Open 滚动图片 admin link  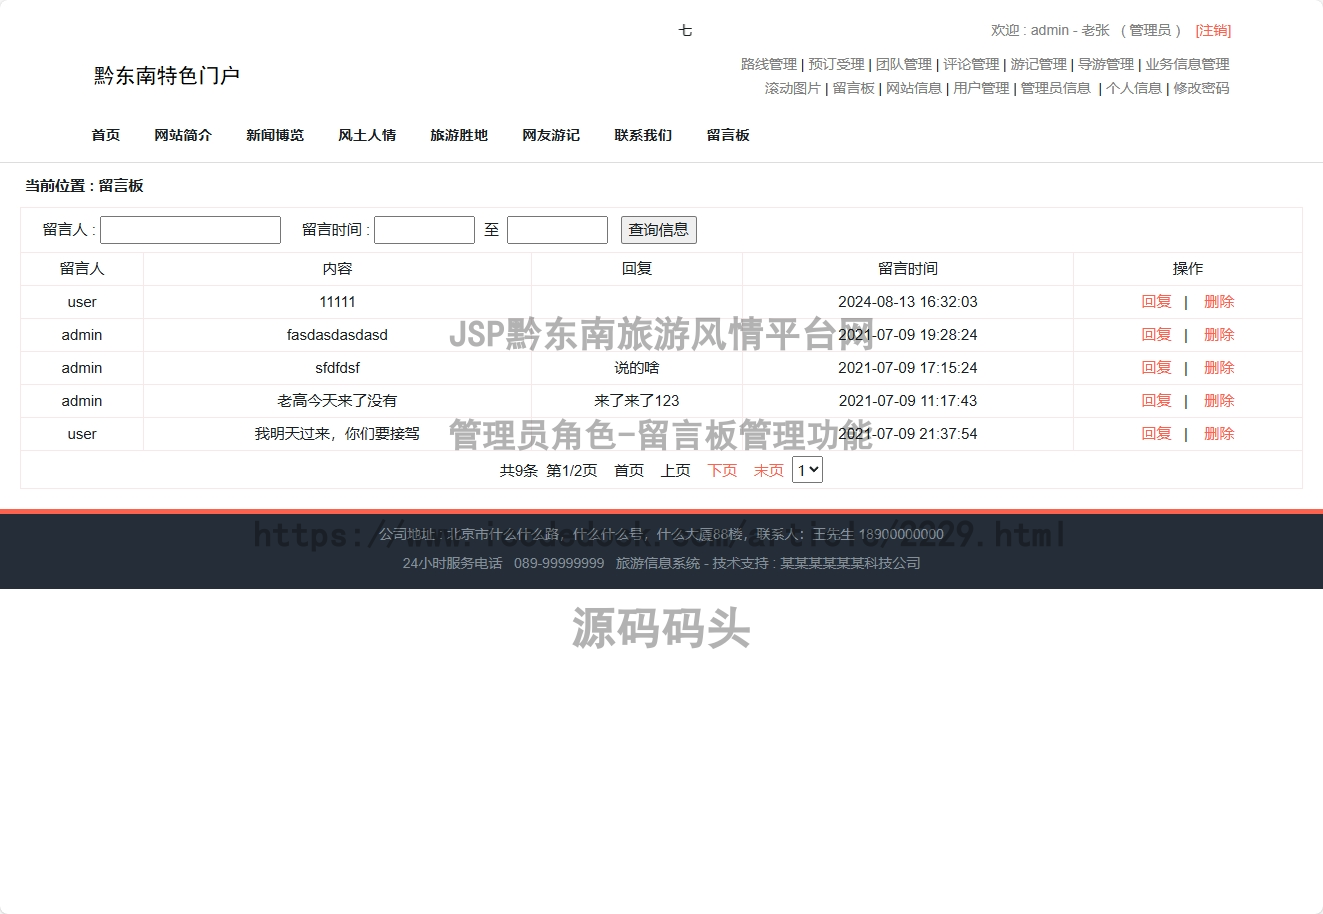click(793, 88)
